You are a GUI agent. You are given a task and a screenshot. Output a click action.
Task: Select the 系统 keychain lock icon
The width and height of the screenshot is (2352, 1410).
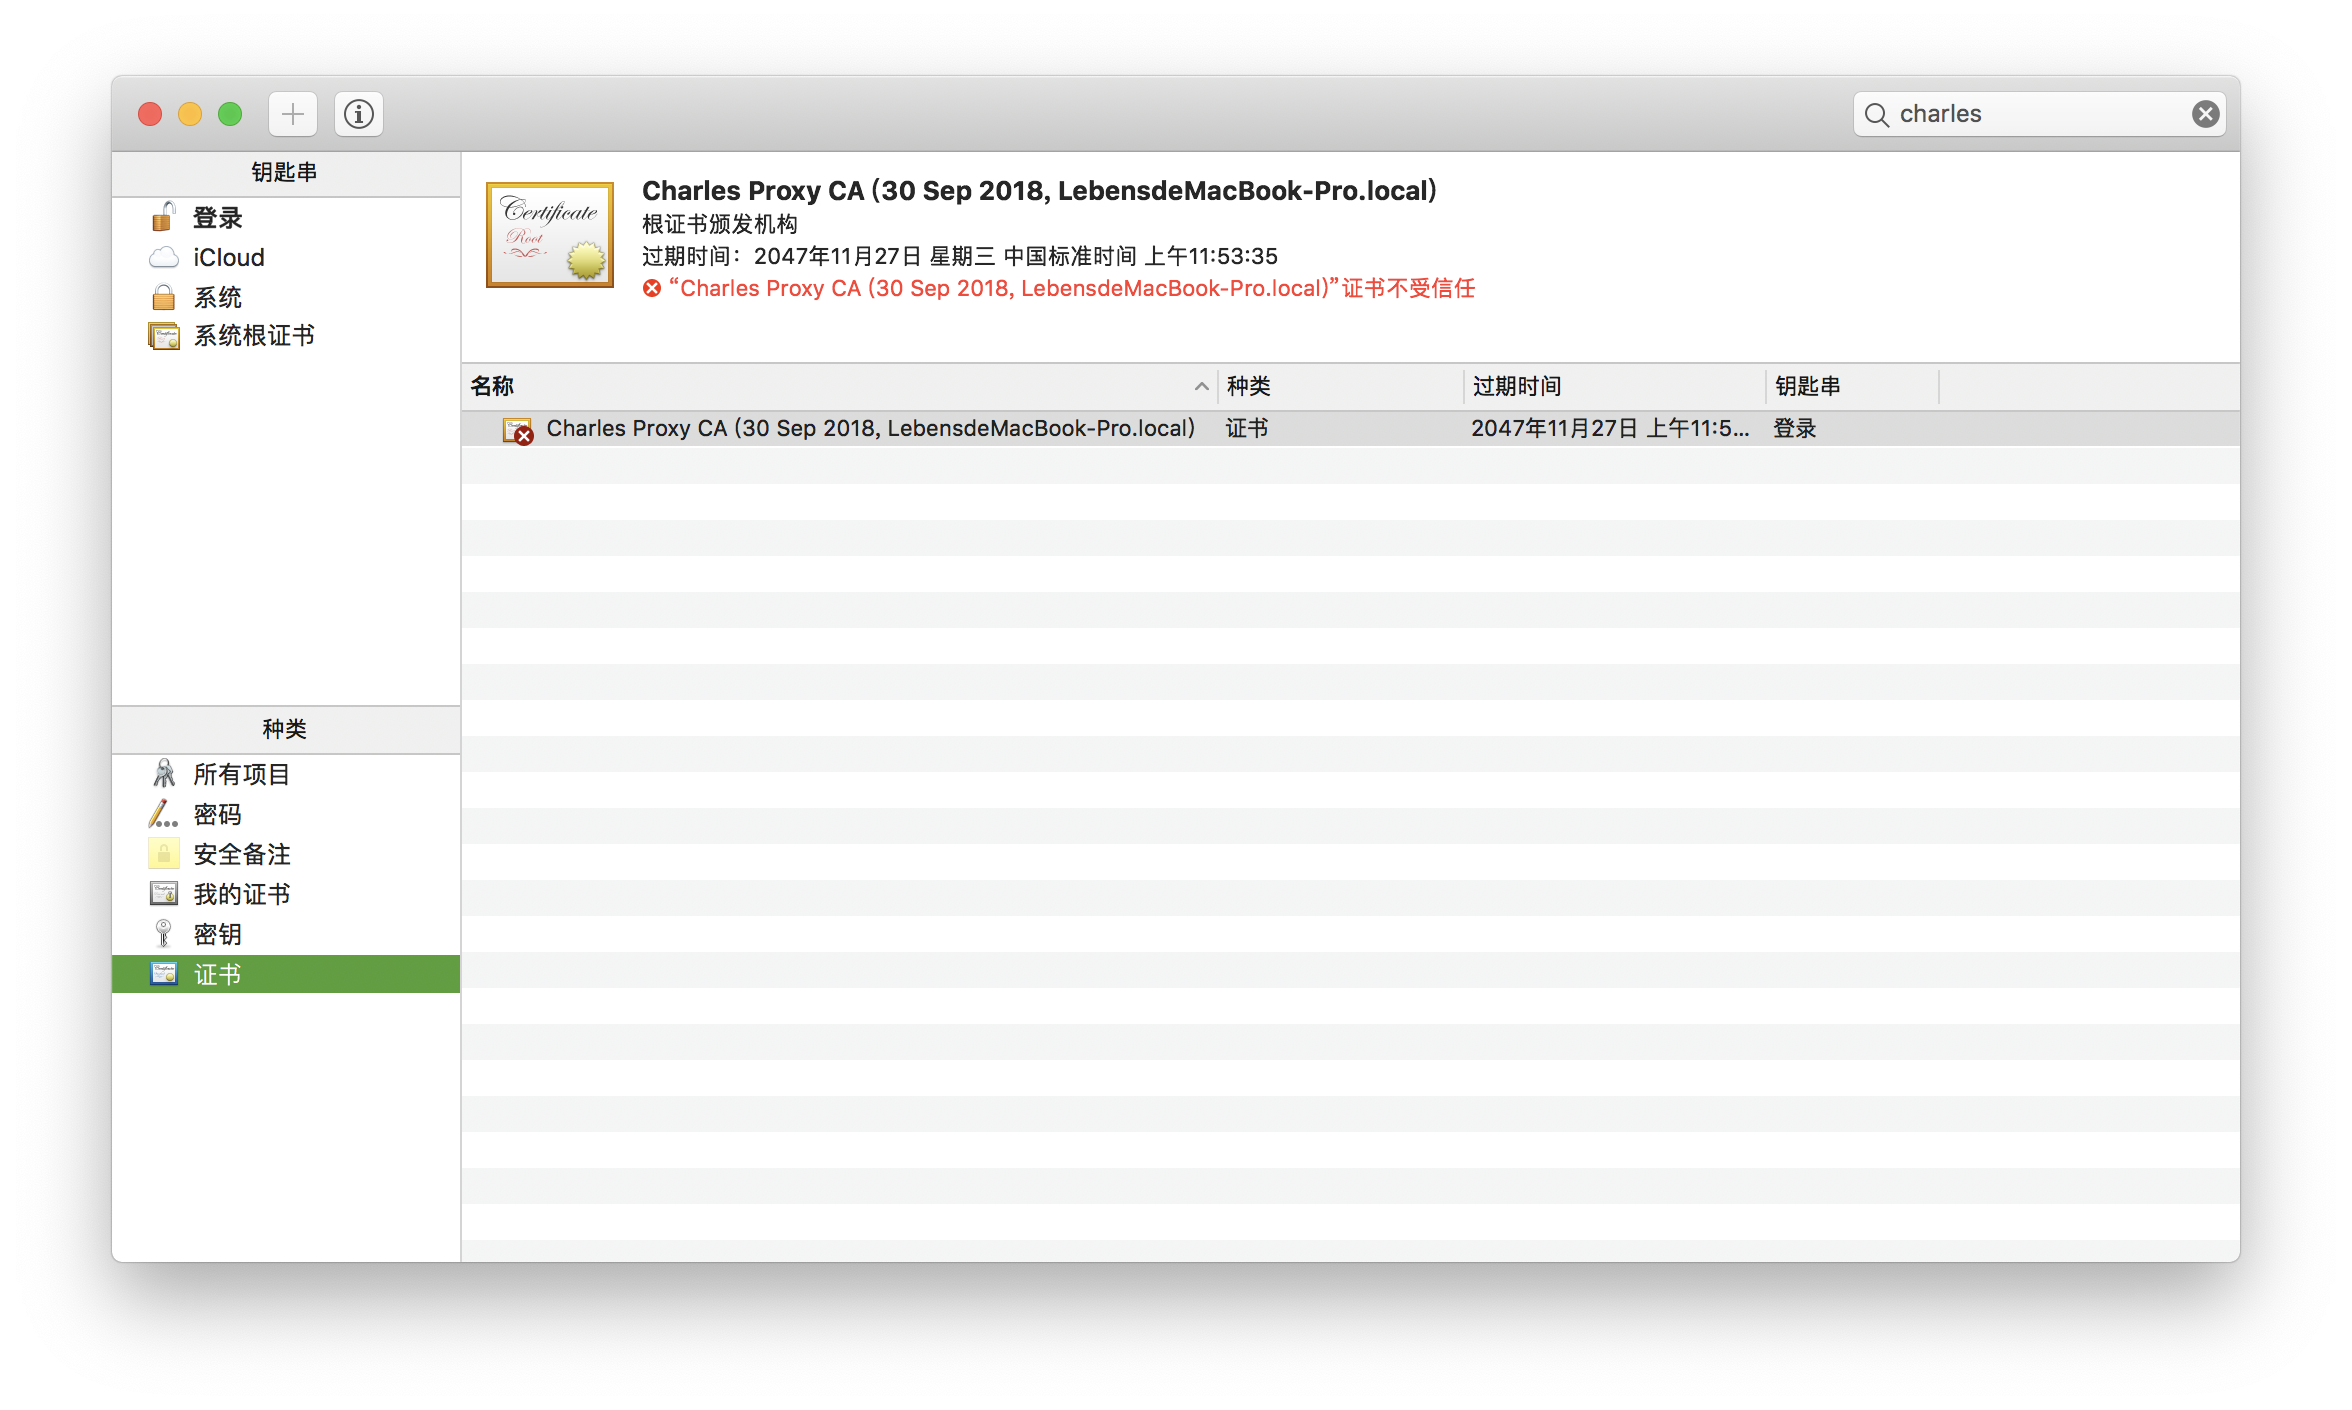[163, 297]
